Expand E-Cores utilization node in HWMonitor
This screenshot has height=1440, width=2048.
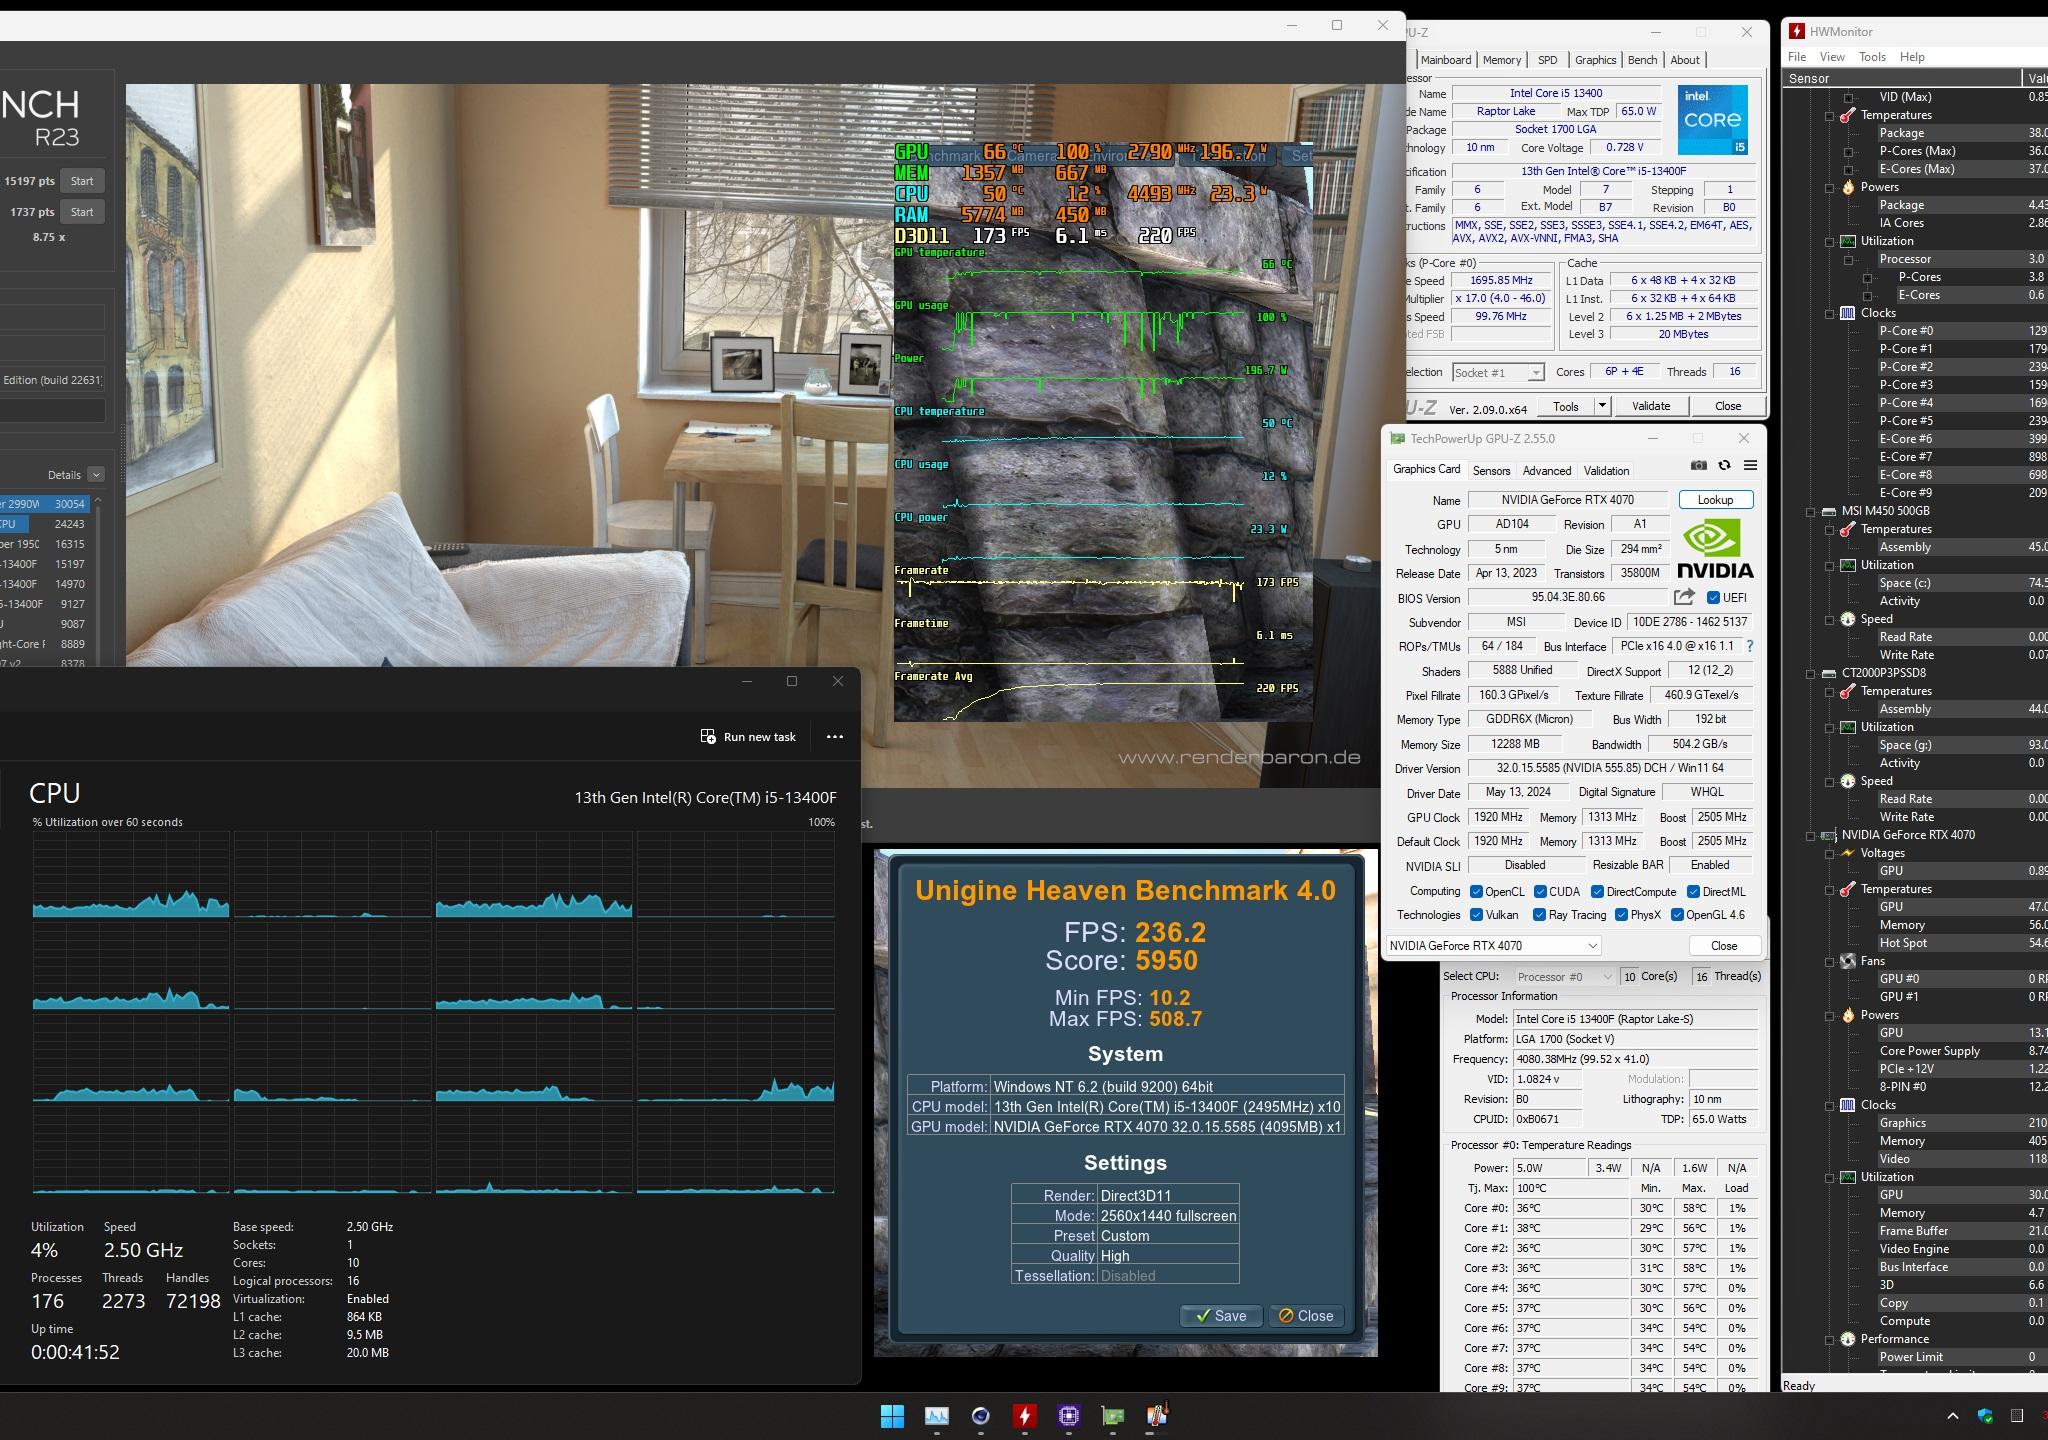1867,295
